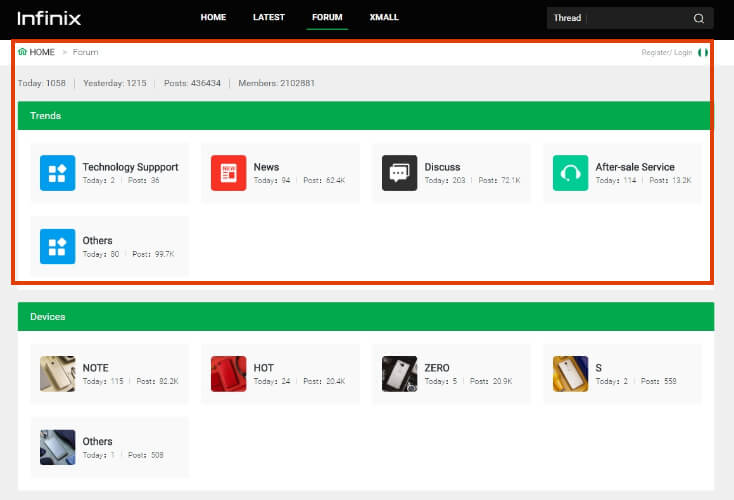
Task: Open the NOTE device board title
Action: [95, 368]
